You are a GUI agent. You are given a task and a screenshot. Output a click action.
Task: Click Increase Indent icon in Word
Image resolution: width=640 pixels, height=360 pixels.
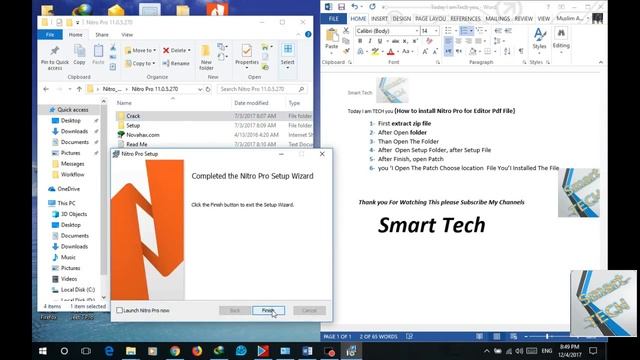point(508,31)
